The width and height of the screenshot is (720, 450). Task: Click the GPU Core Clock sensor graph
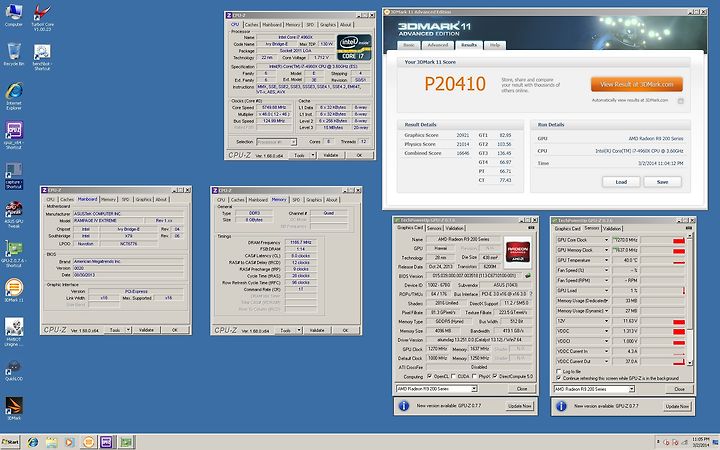click(x=663, y=240)
